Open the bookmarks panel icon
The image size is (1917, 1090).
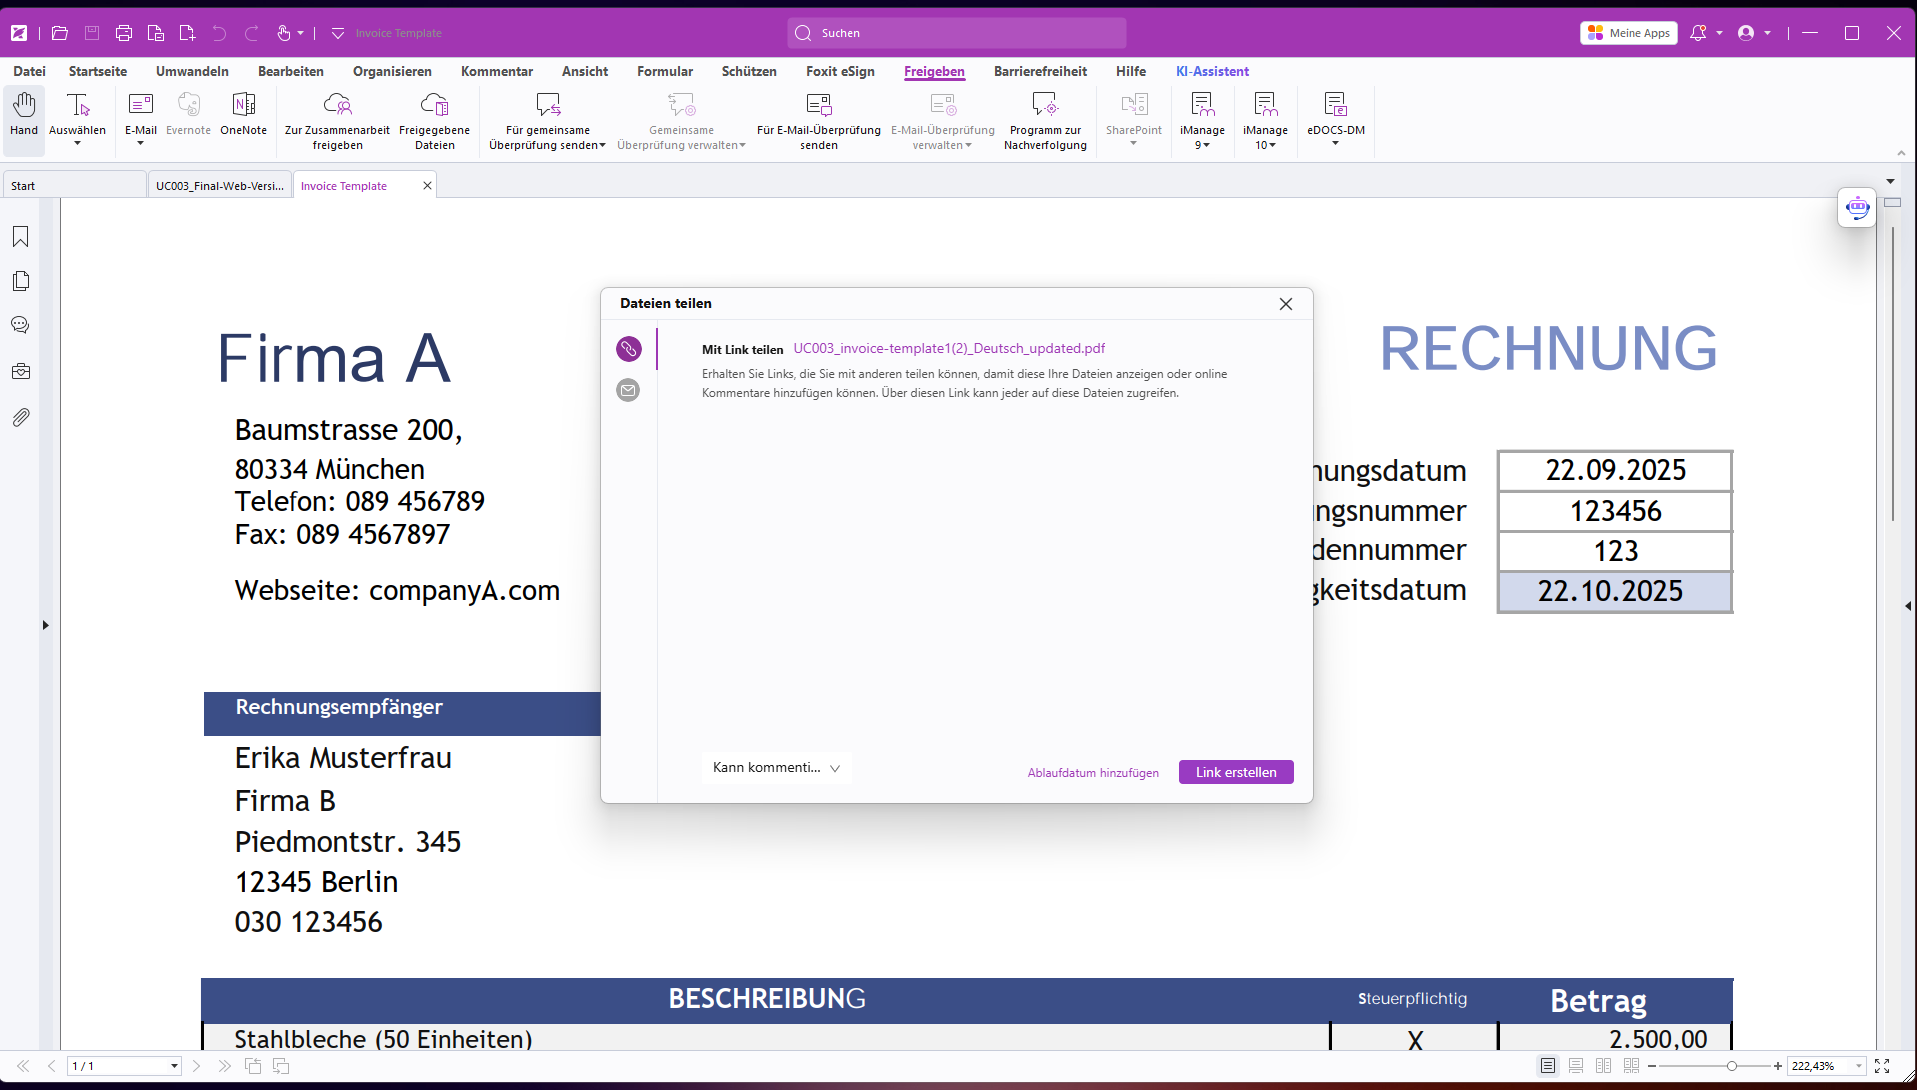tap(21, 237)
